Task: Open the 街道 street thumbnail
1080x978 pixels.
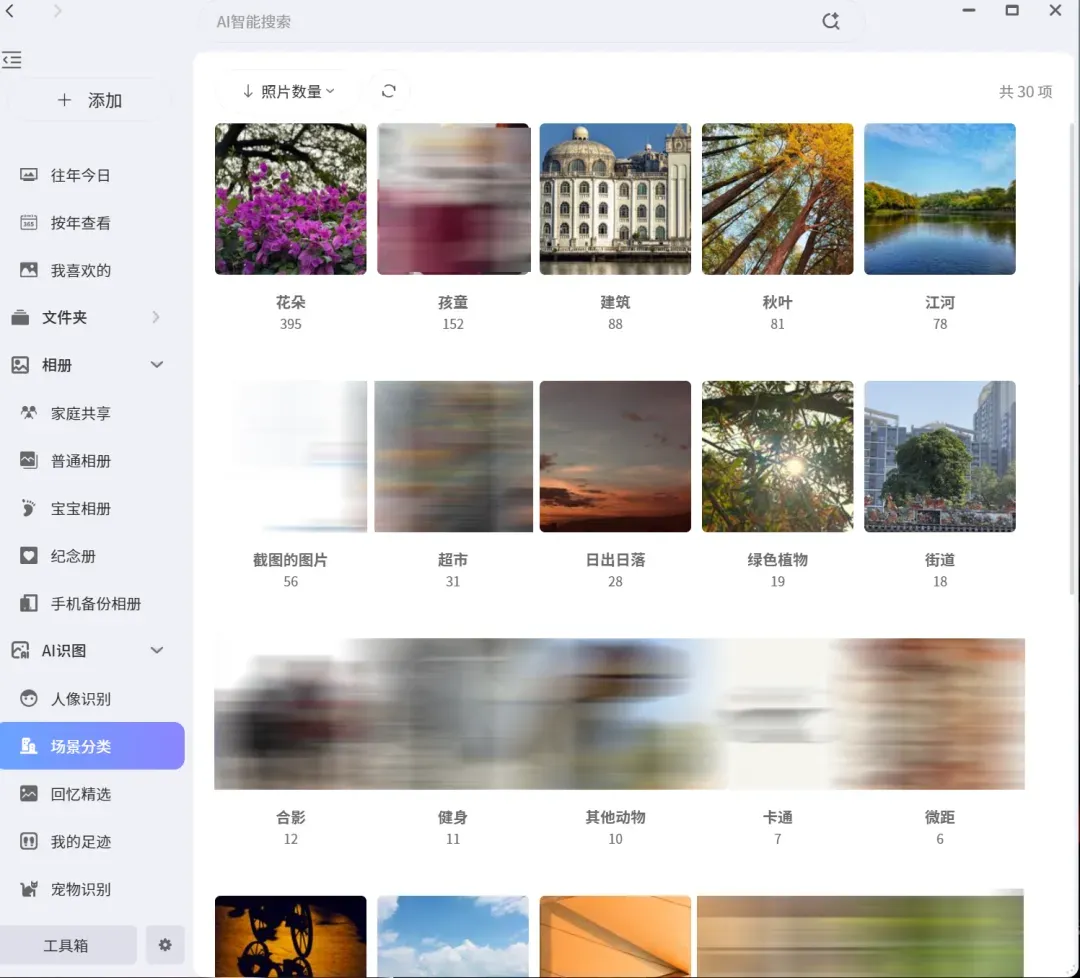Action: tap(939, 457)
